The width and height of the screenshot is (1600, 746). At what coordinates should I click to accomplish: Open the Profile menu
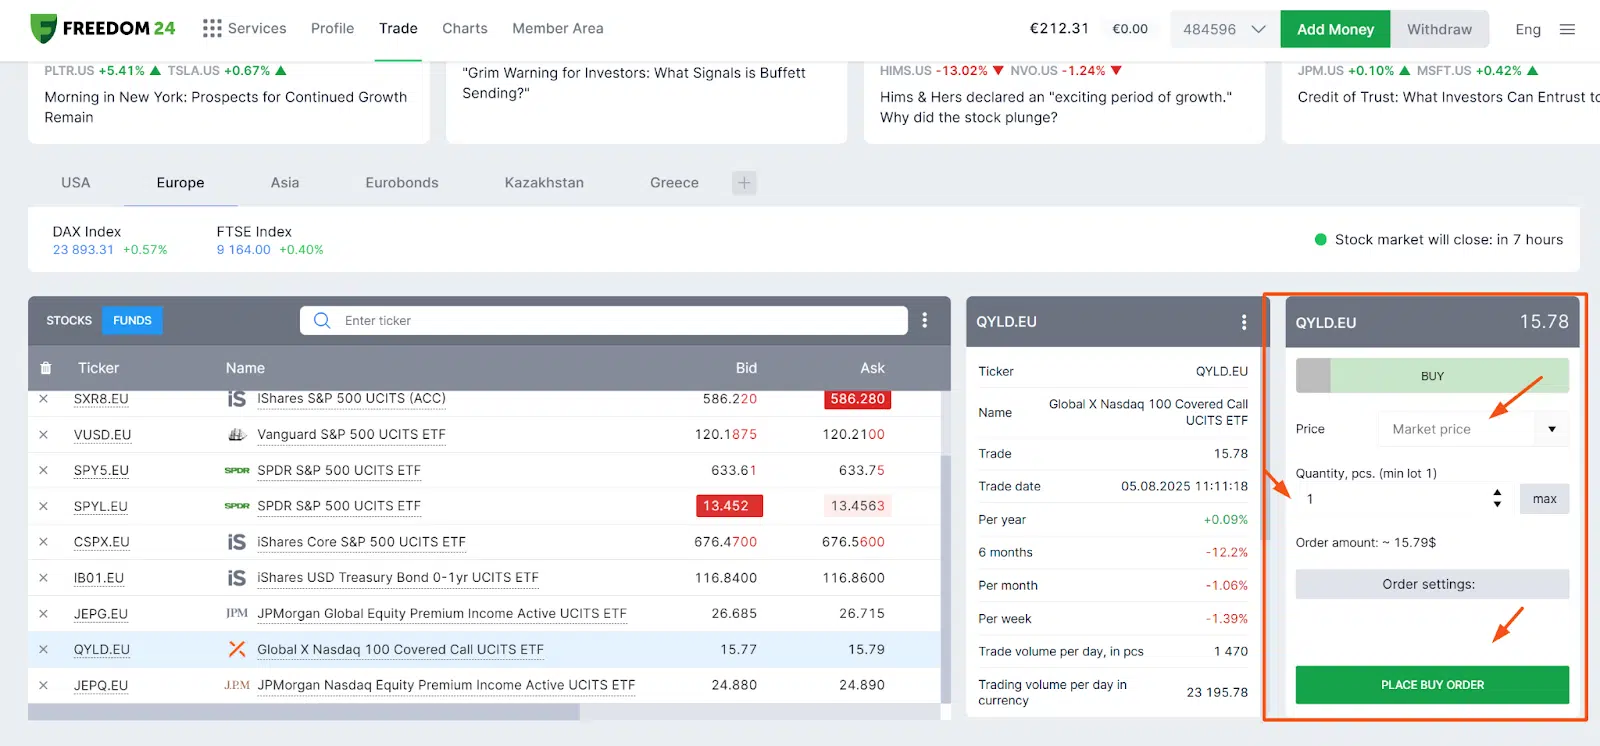pos(332,28)
